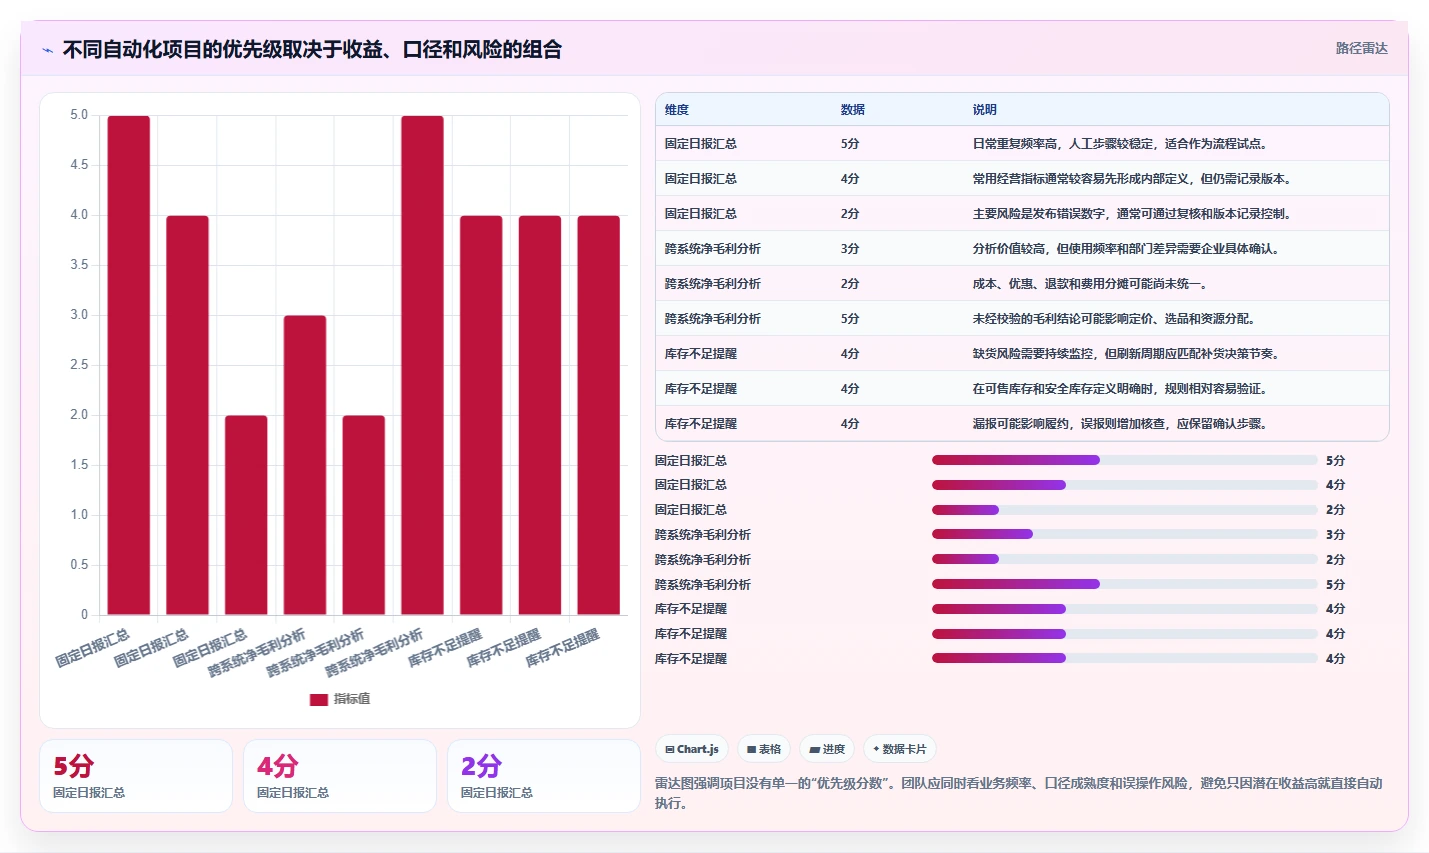The height and width of the screenshot is (853, 1429).
Task: Click the 5.0 y-axis label on chart
Action: [79, 115]
